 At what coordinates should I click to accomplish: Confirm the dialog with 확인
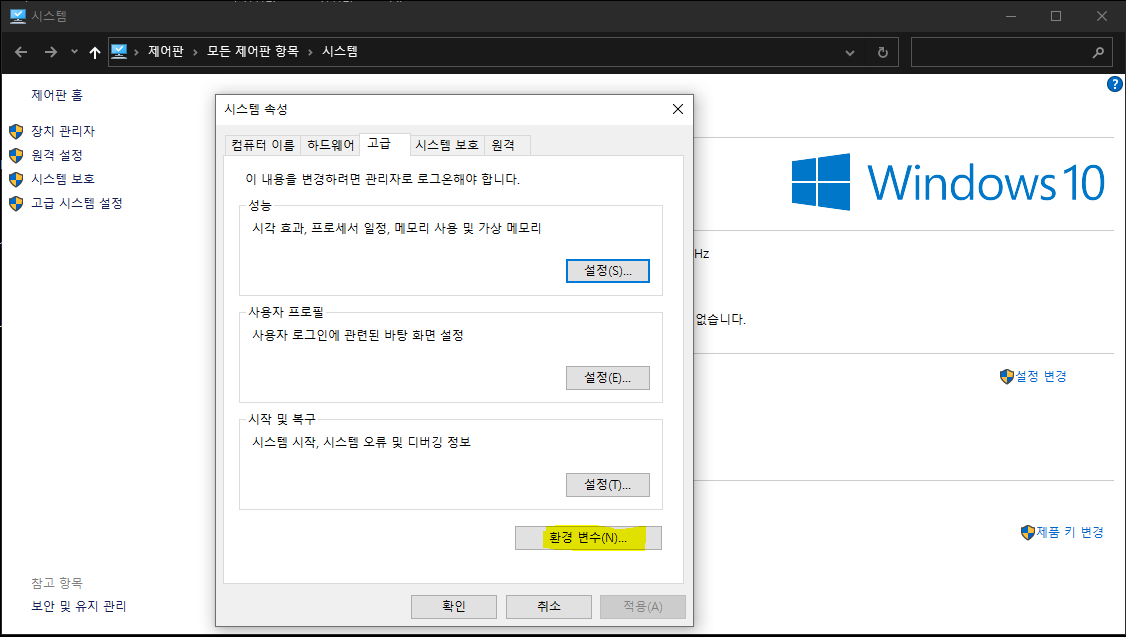pos(454,607)
